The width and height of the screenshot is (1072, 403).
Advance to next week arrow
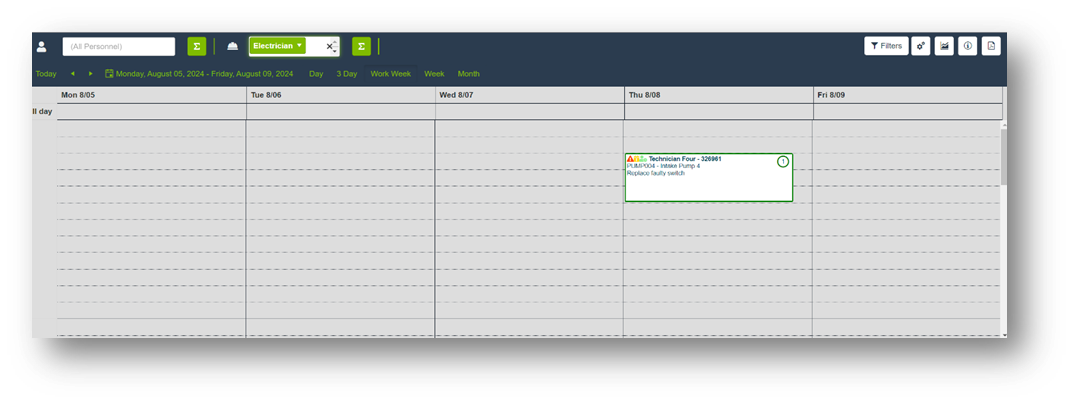tap(90, 74)
